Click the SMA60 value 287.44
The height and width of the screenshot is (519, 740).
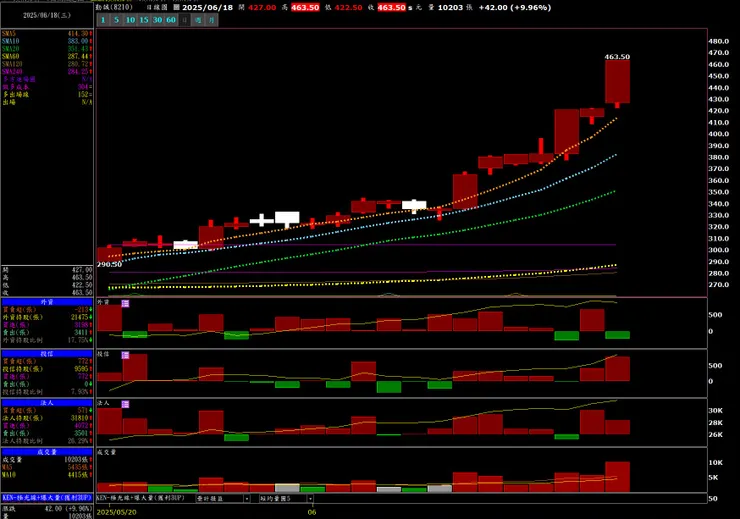(x=78, y=56)
